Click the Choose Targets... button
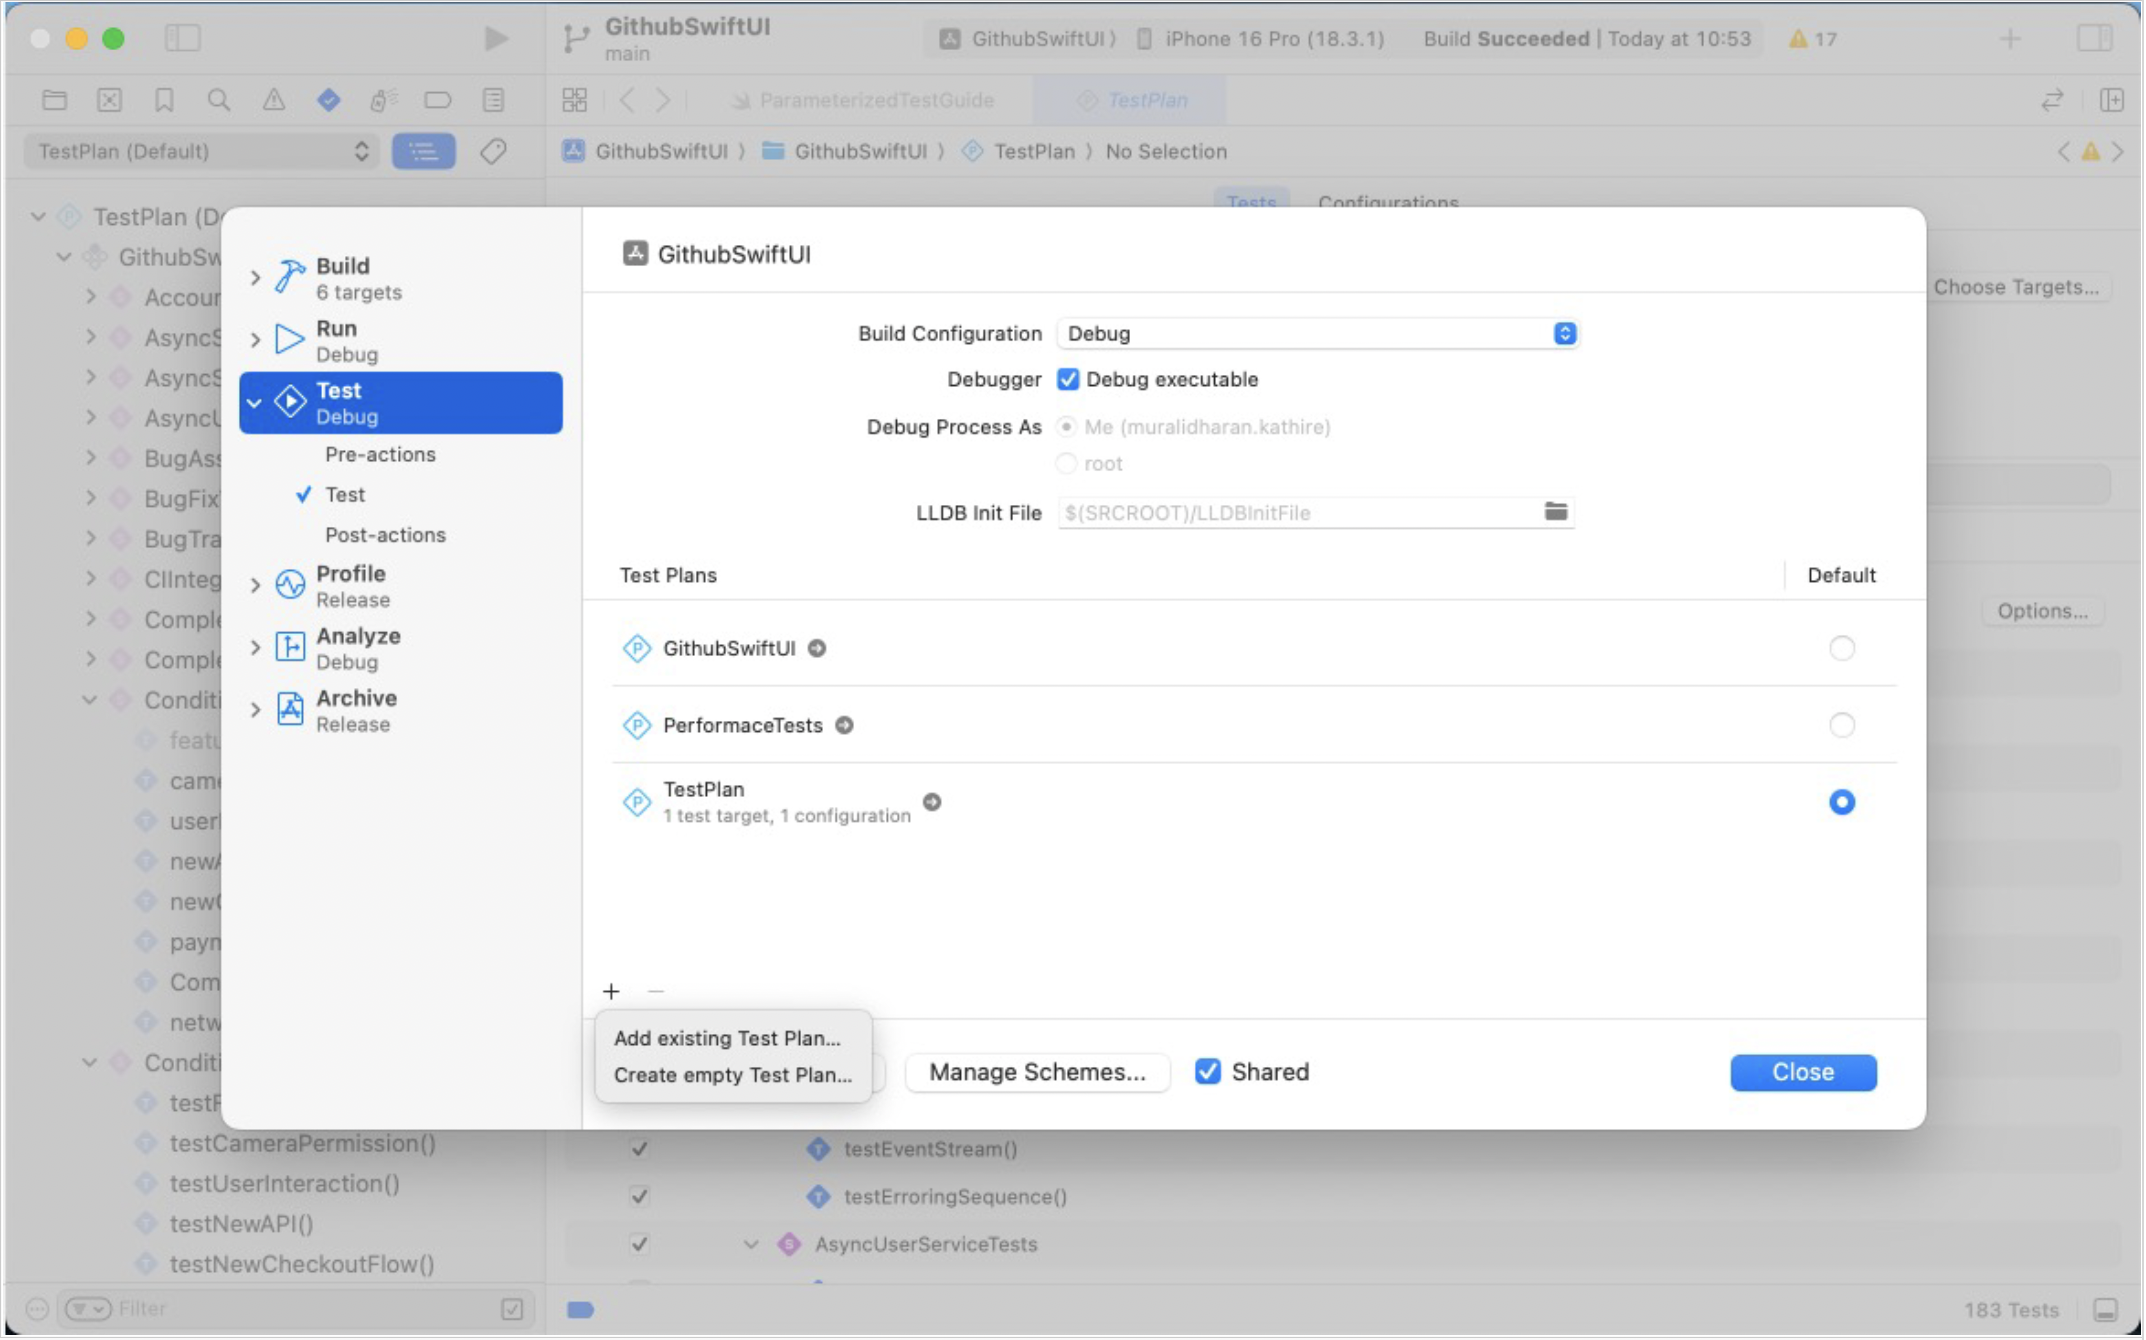 pyautogui.click(x=2016, y=288)
